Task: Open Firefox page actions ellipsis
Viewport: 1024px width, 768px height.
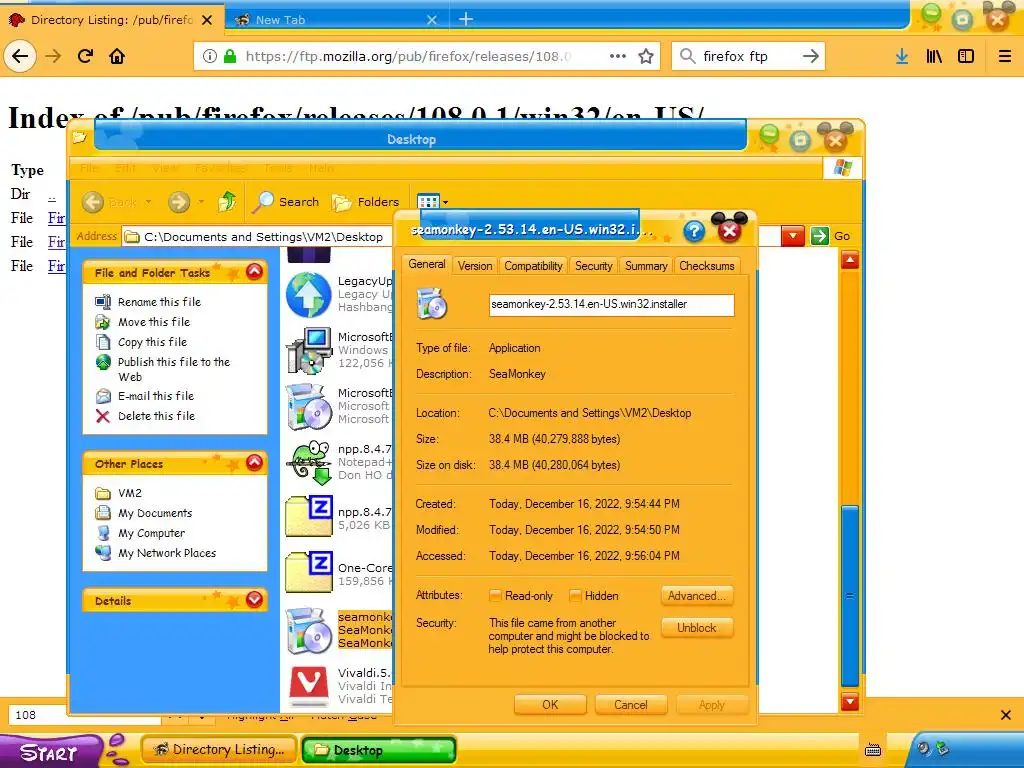Action: pos(617,56)
